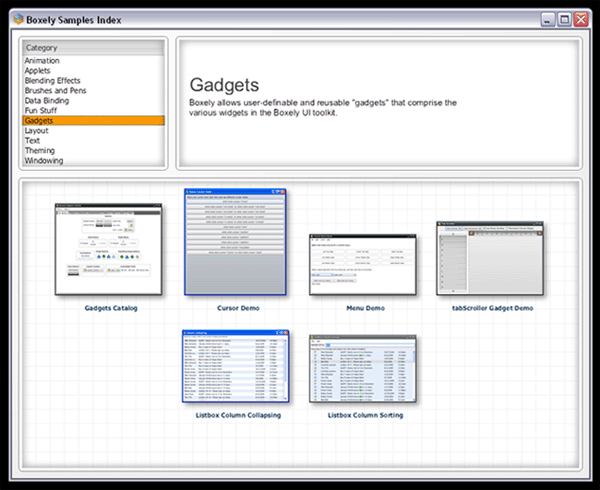This screenshot has height=490, width=600.
Task: Click the Menu Demo label
Action: pos(365,308)
